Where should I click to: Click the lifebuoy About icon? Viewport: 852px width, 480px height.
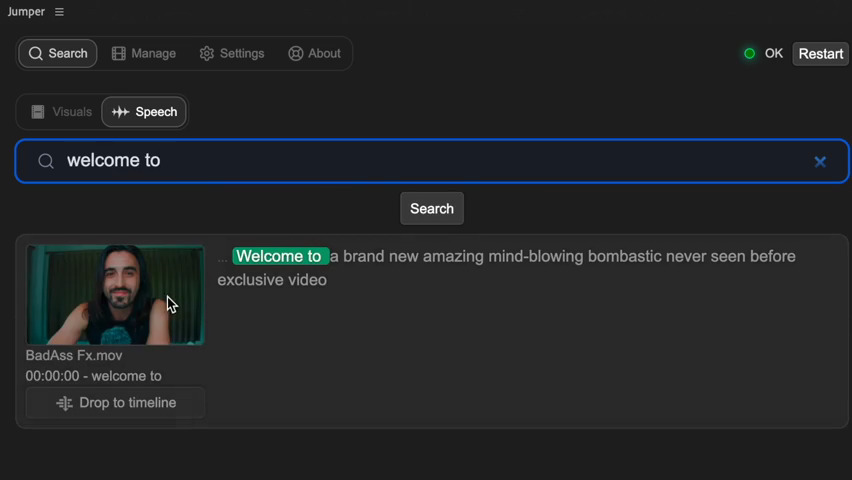296,53
